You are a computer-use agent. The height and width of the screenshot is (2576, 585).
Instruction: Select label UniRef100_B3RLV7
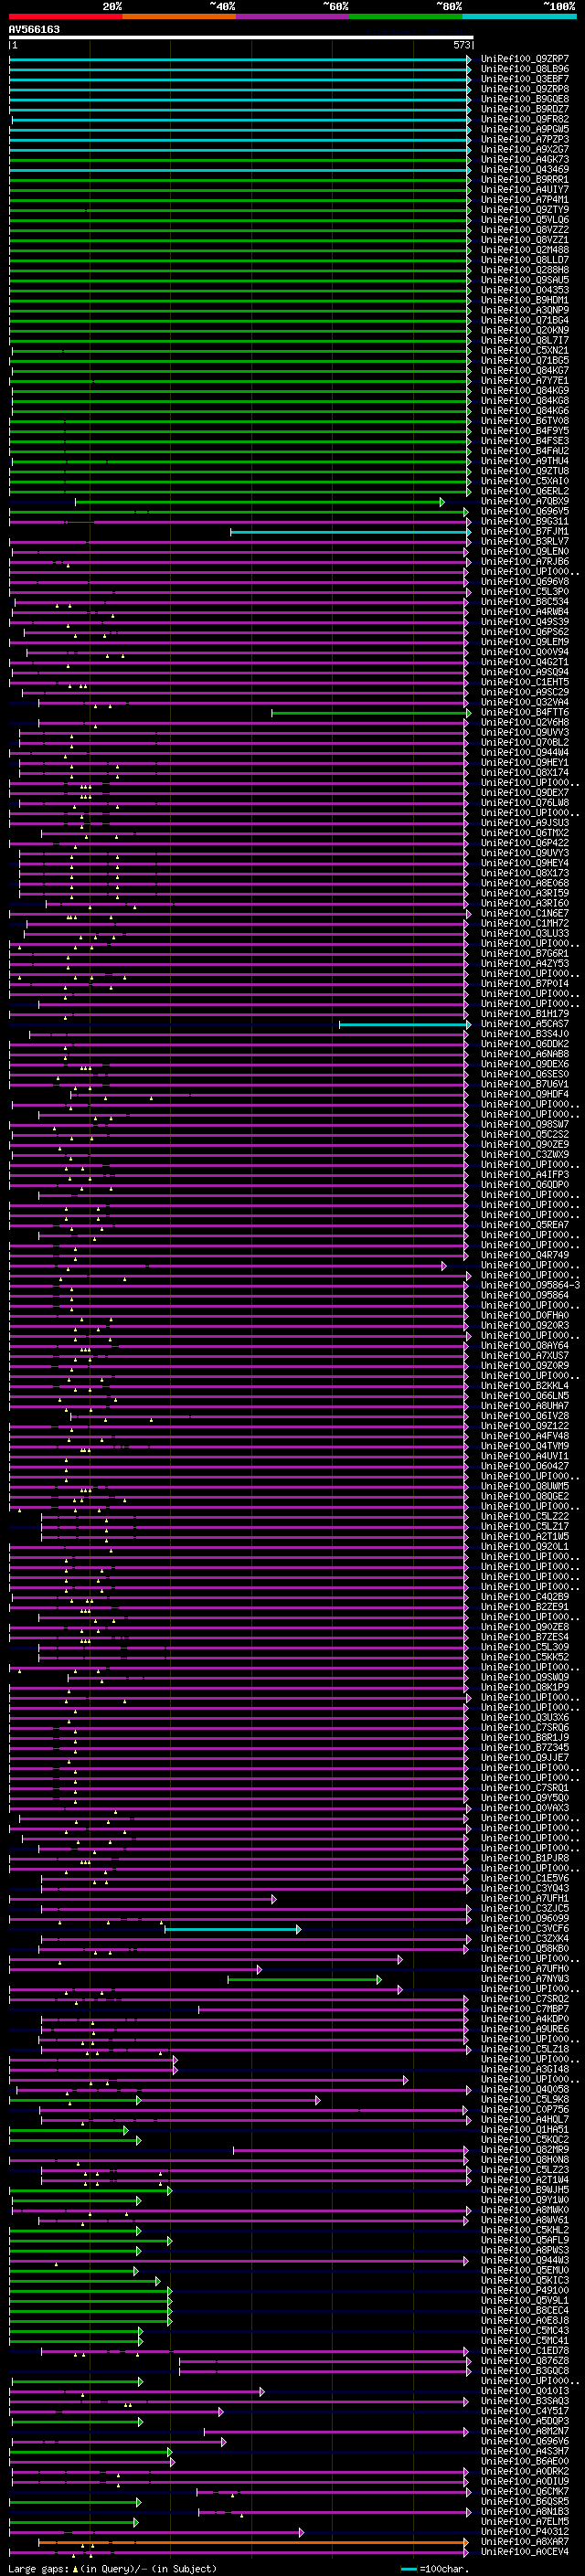525,541
